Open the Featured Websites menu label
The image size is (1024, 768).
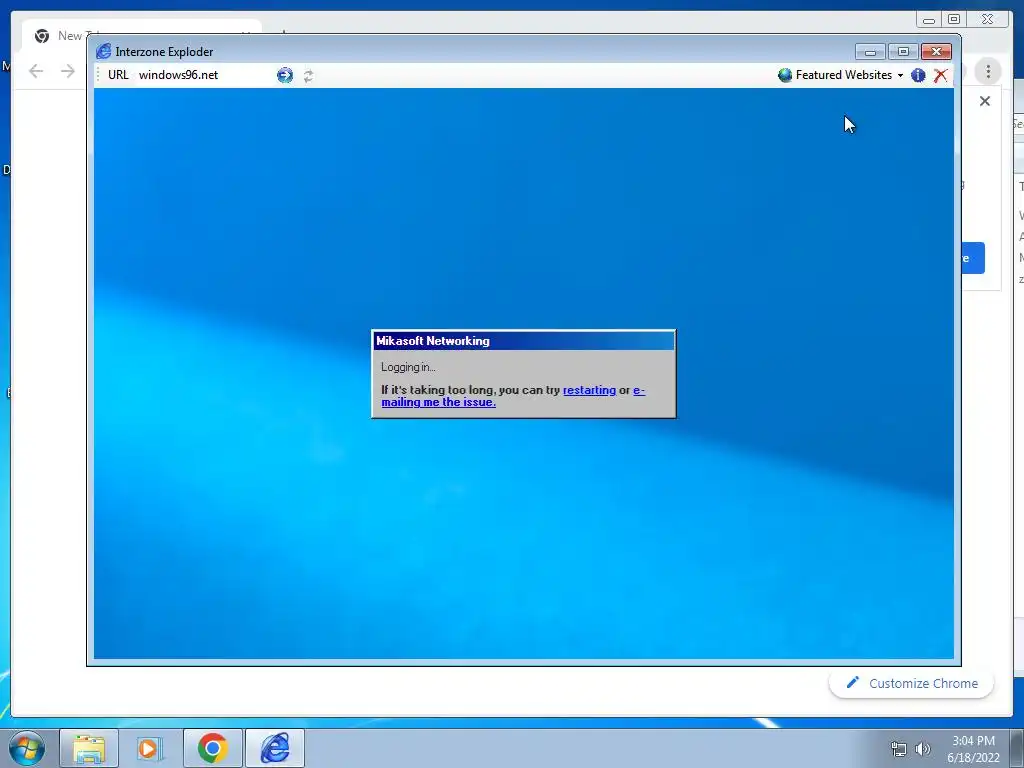click(x=844, y=75)
